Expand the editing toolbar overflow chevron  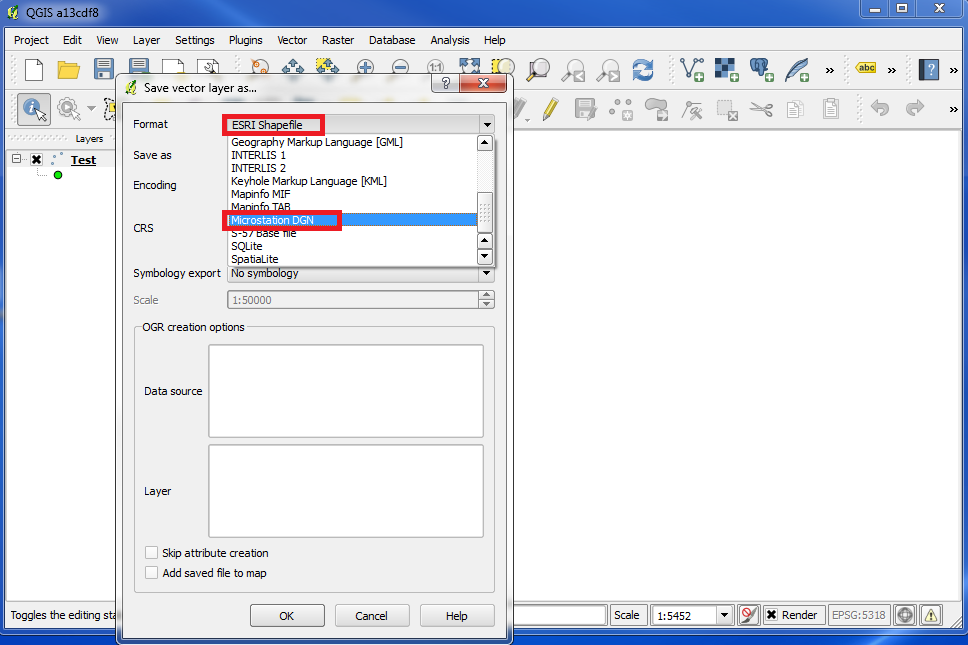pos(953,109)
